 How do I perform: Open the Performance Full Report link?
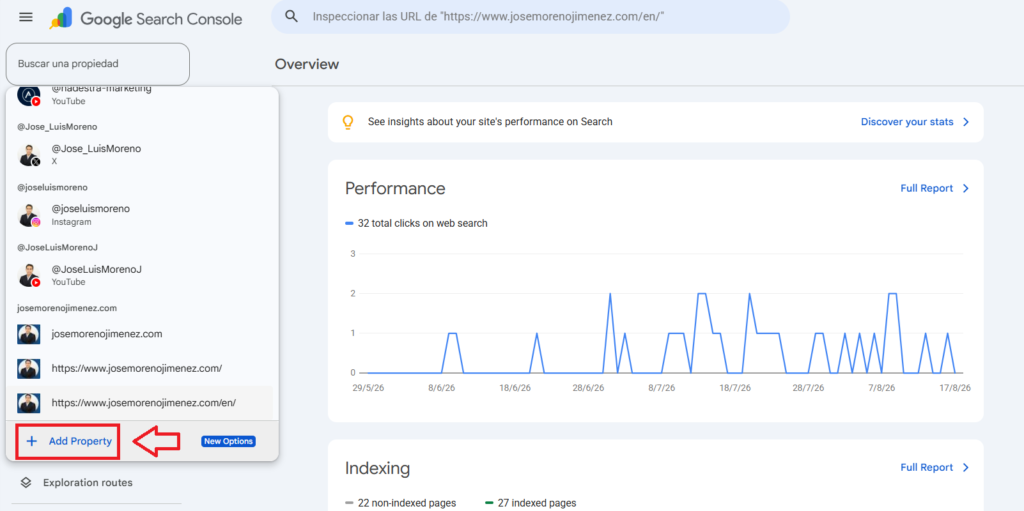(927, 188)
